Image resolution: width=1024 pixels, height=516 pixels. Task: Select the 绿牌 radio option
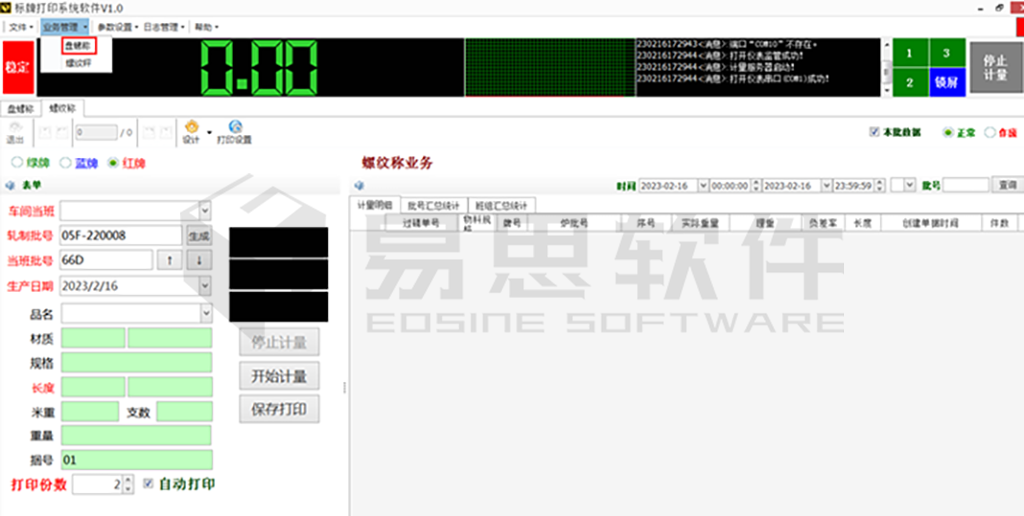17,163
